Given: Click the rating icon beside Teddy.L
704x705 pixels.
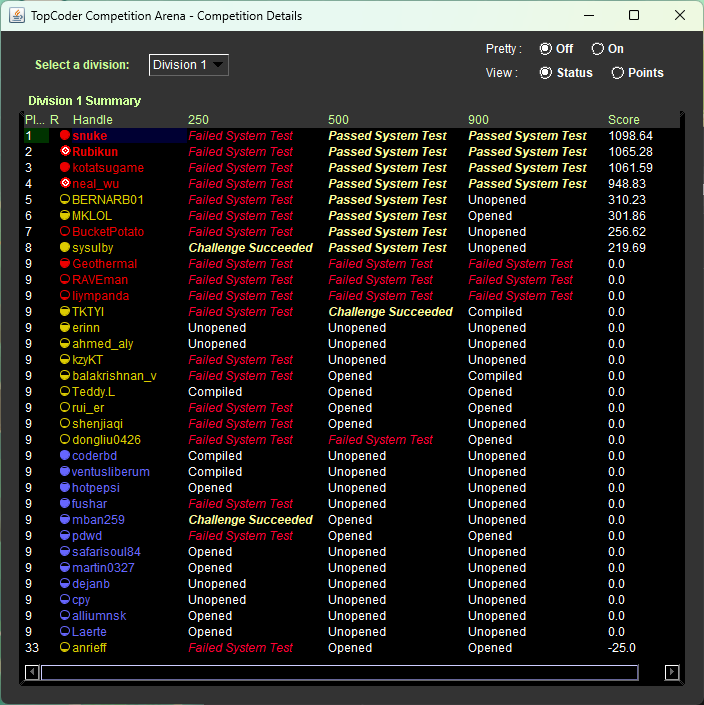Looking at the screenshot, I should coord(65,391).
